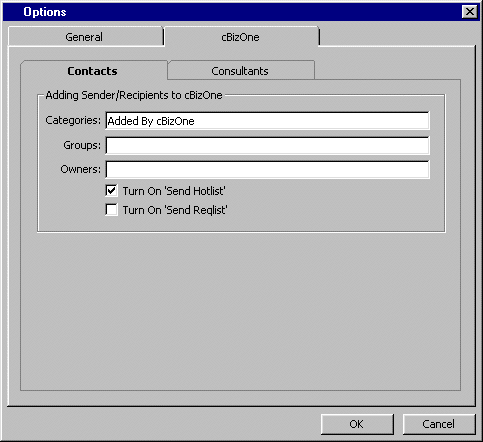
Task: Click inside the Owners input box
Action: (267, 170)
